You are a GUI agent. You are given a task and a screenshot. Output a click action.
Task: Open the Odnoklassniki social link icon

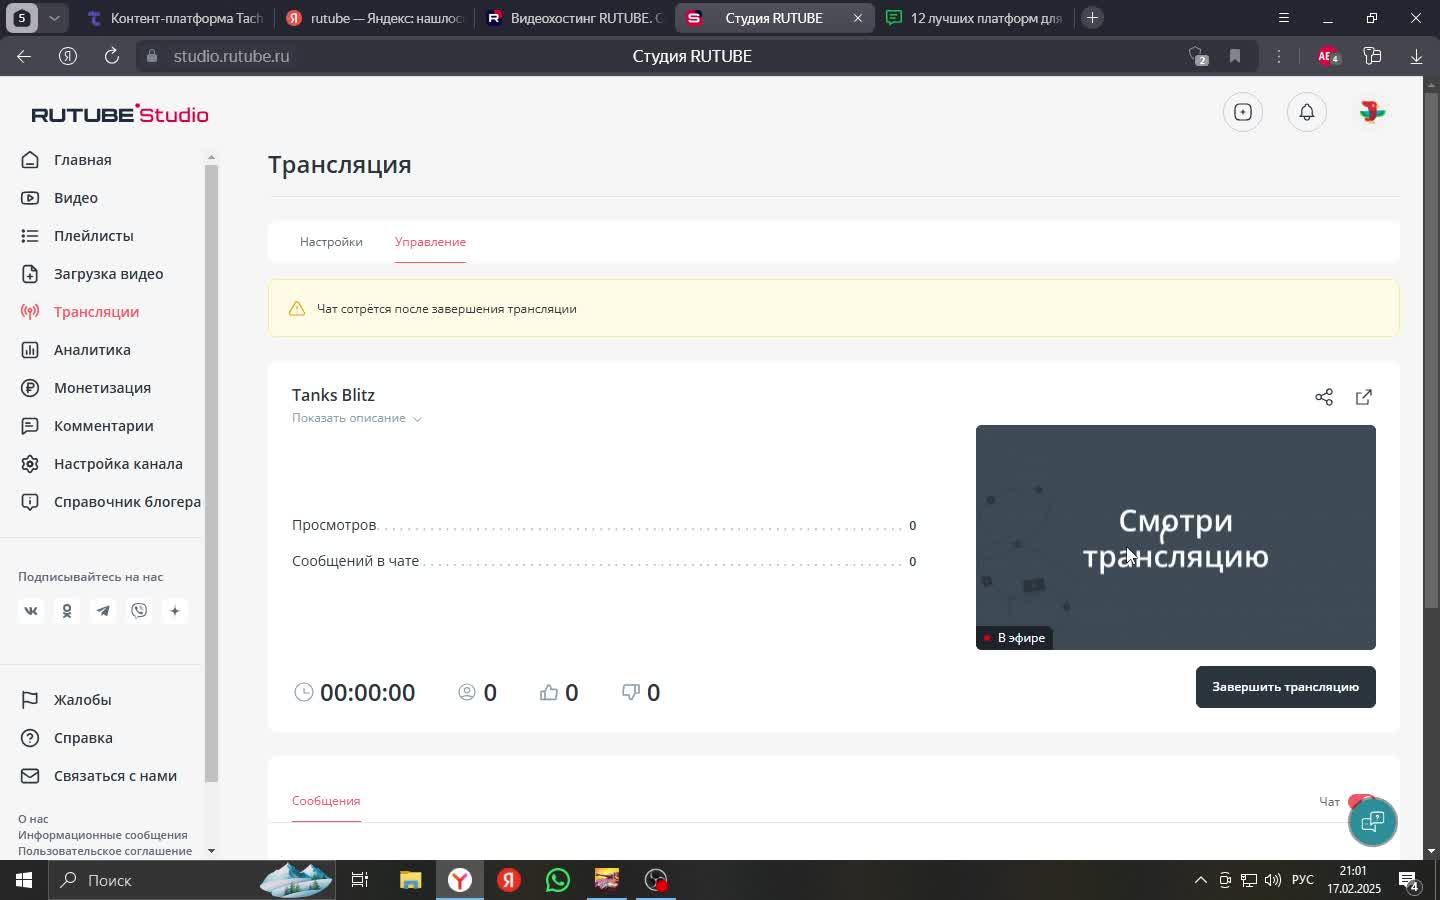pos(67,611)
